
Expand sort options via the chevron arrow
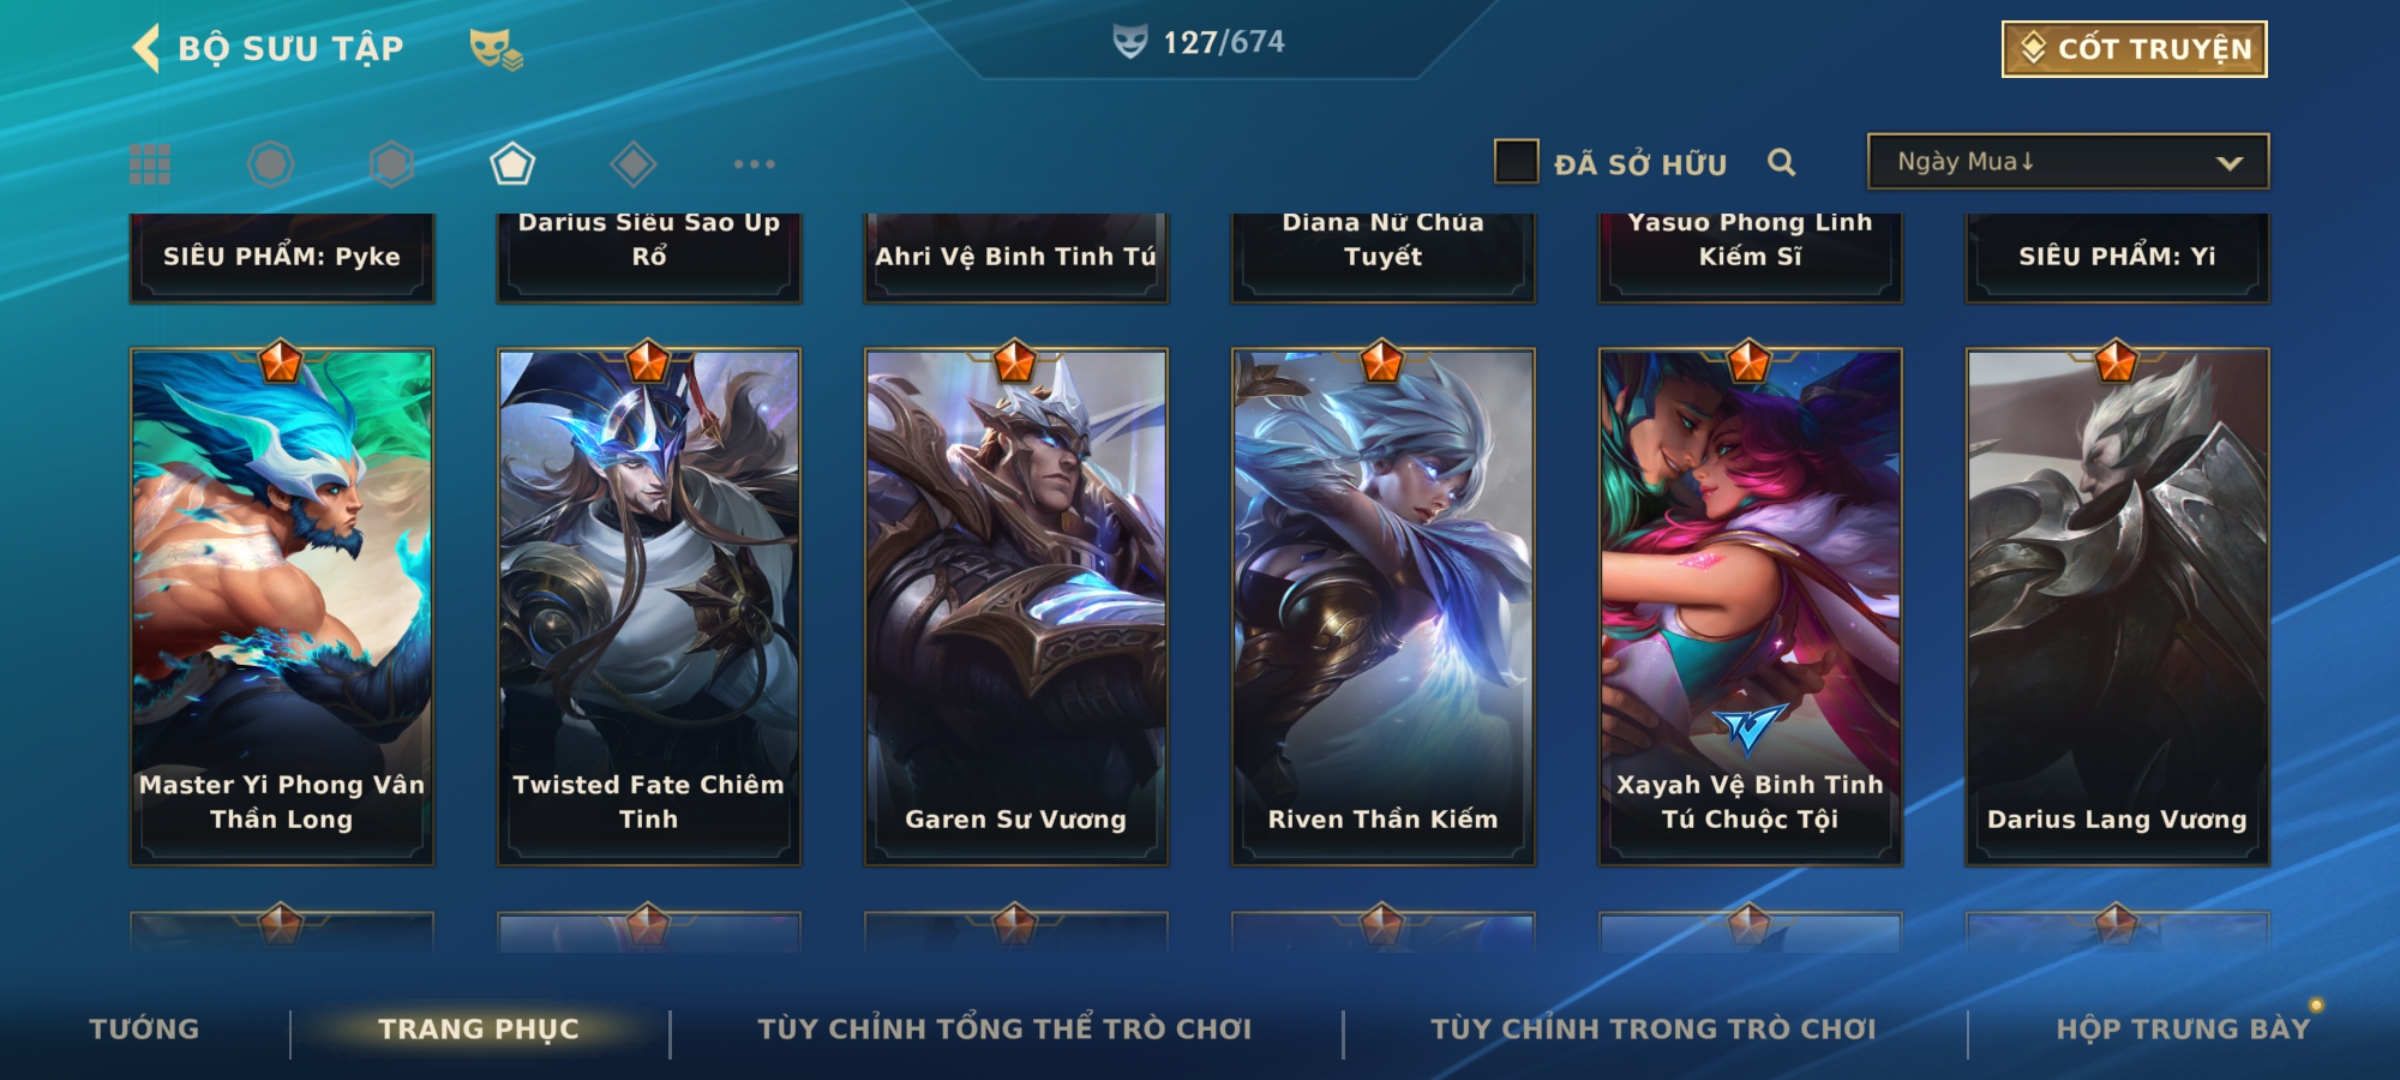[2229, 163]
